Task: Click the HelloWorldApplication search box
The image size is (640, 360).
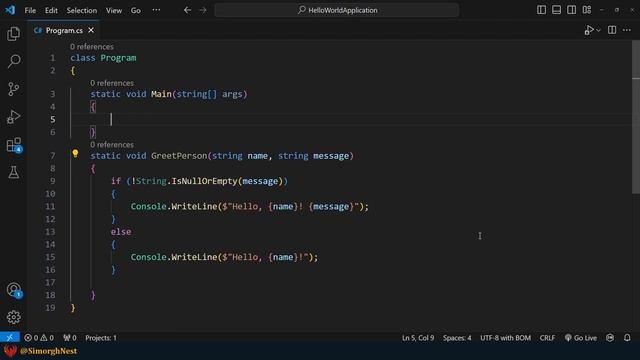Action: click(x=337, y=10)
